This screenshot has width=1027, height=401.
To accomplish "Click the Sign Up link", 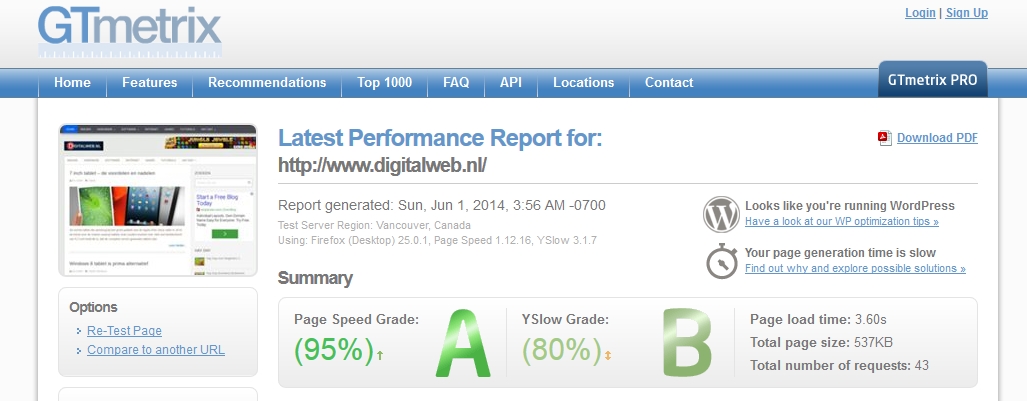I will tap(967, 13).
